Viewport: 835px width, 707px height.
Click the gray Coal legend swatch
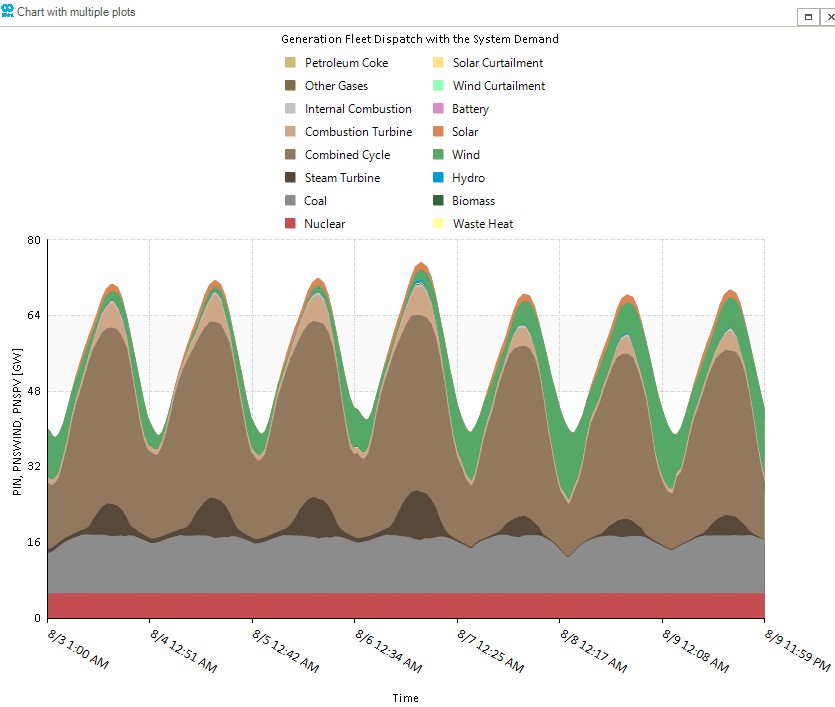(290, 201)
